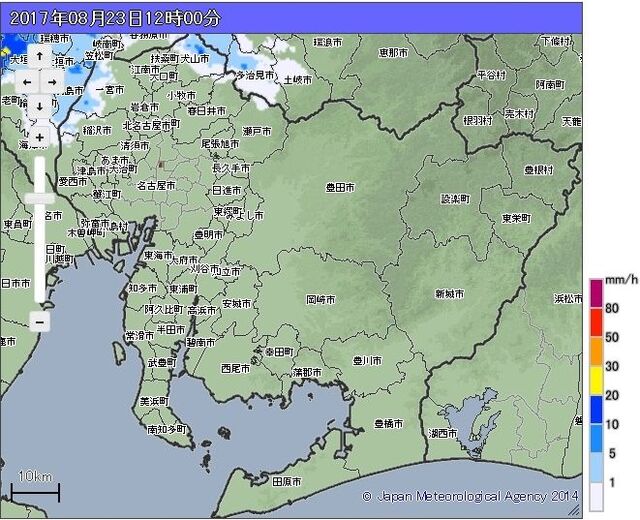The height and width of the screenshot is (520, 640).
Task: Click the small brown marker in 名古屋市
Action: click(x=160, y=164)
